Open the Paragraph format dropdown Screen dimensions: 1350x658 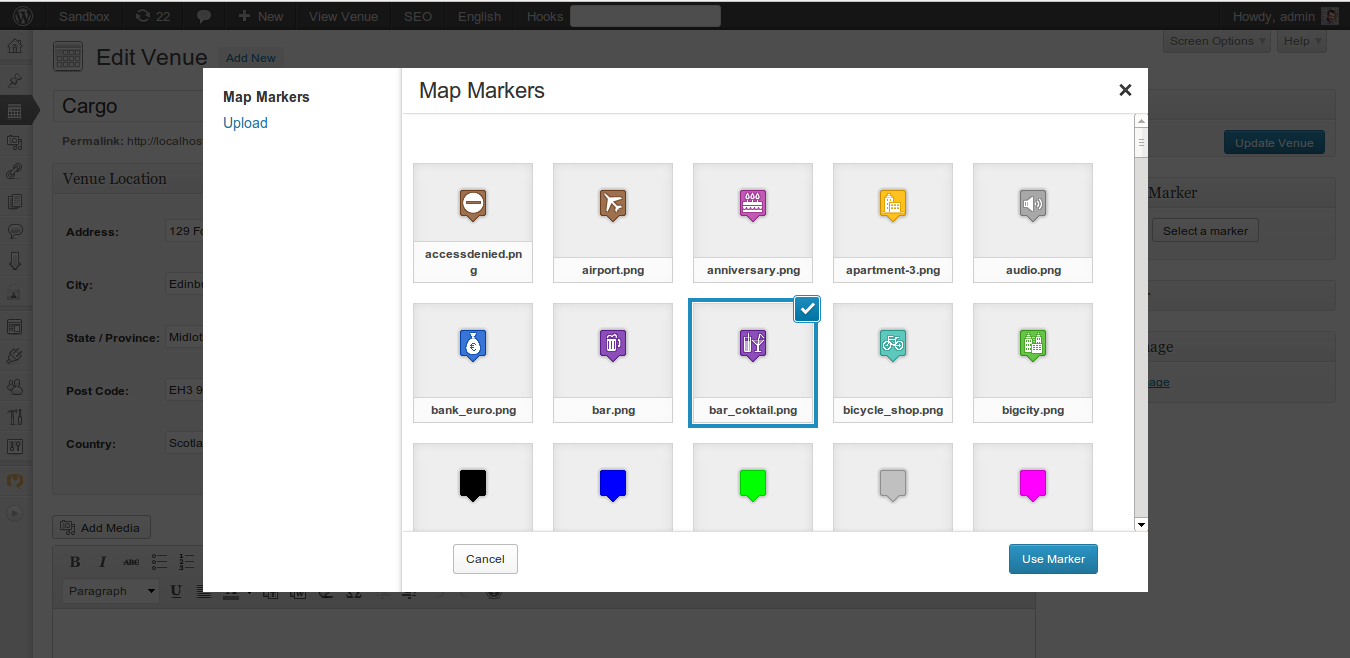click(110, 591)
